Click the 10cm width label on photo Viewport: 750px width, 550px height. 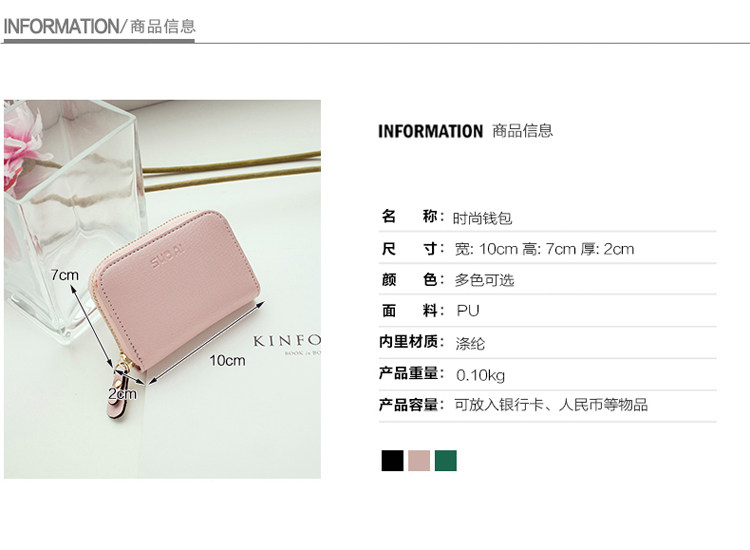[x=227, y=360]
